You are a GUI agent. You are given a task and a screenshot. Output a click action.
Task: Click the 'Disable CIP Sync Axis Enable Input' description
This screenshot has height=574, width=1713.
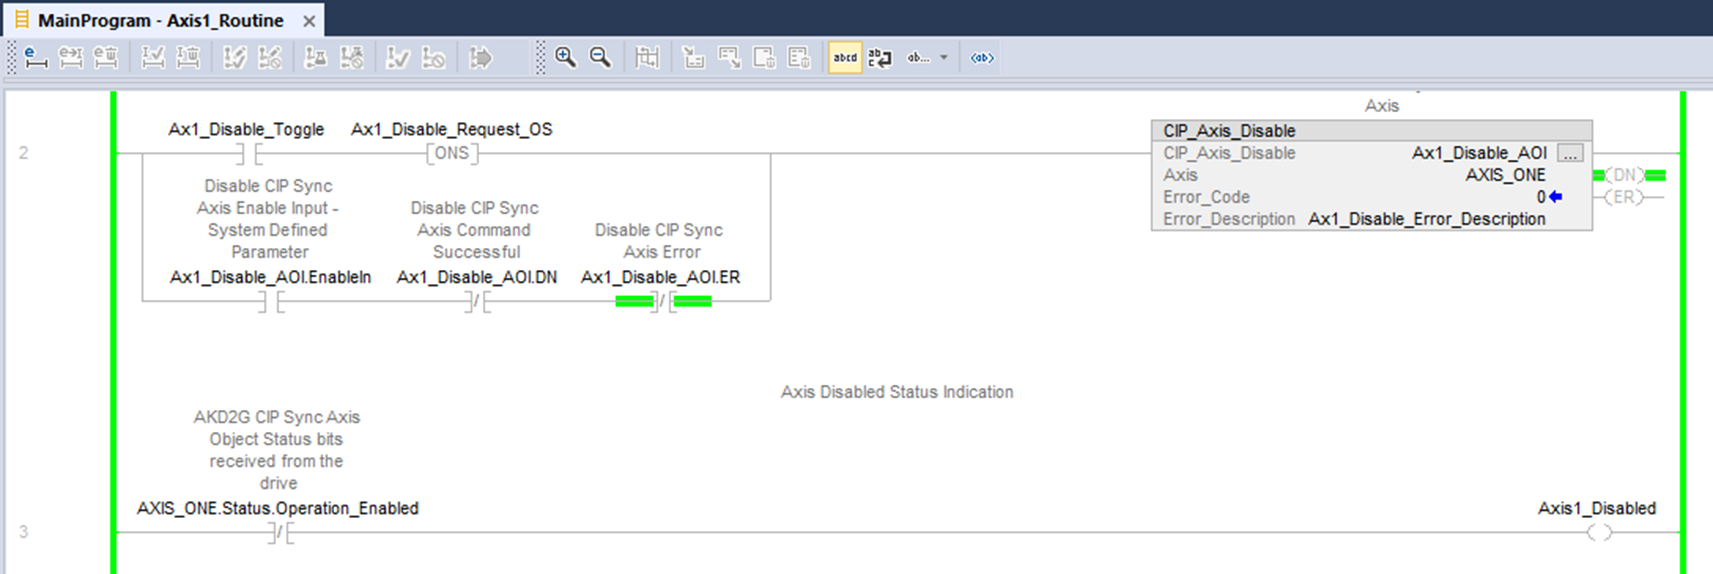(268, 219)
